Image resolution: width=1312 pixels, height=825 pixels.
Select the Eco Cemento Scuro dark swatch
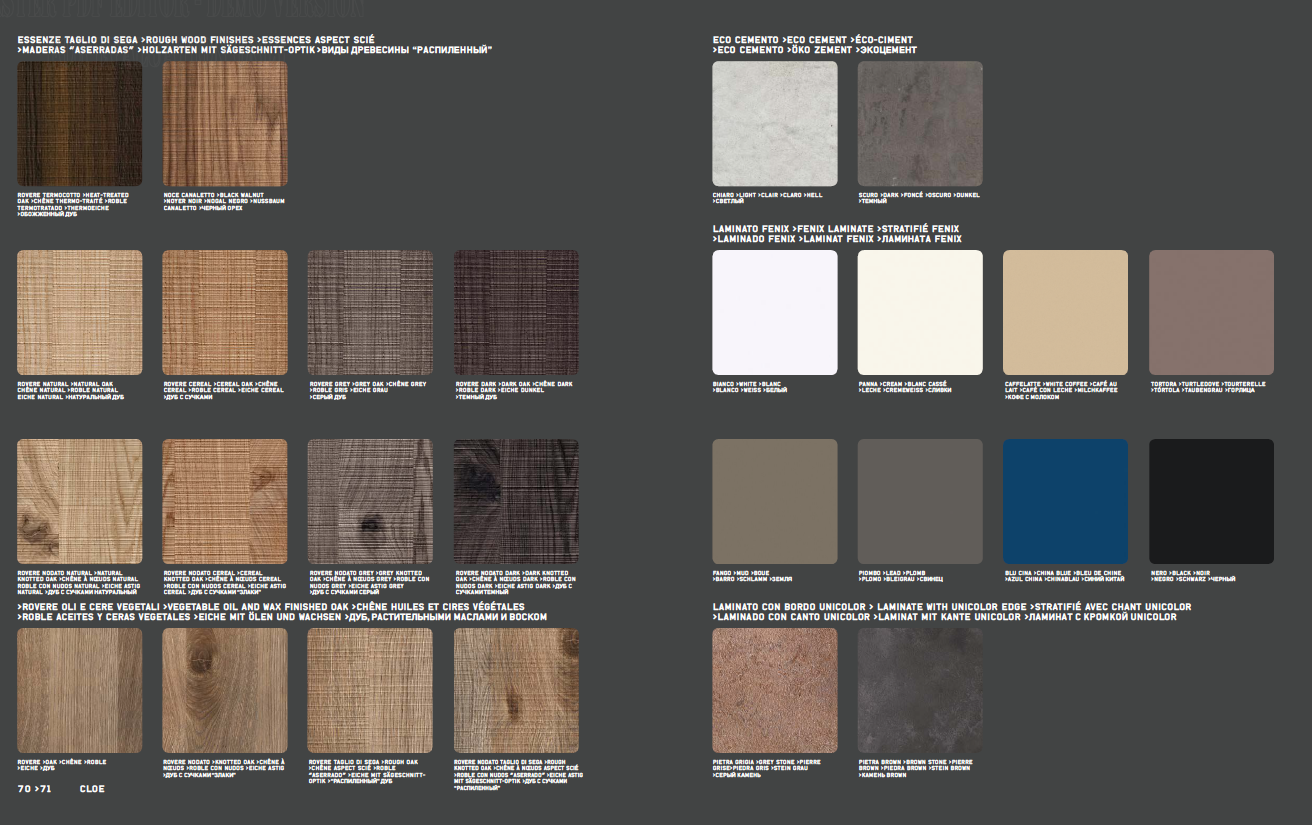coord(920,124)
